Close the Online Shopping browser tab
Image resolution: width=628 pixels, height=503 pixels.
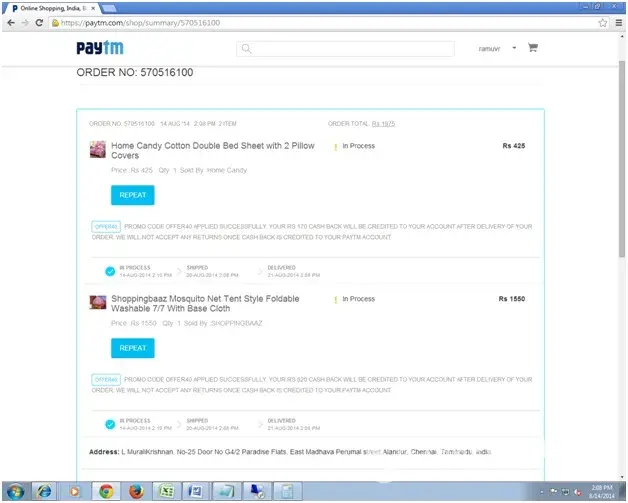pyautogui.click(x=93, y=8)
